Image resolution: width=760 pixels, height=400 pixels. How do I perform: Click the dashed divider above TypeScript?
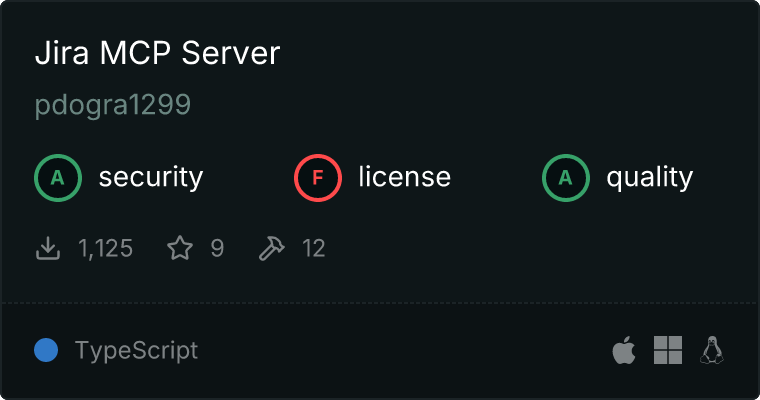[x=380, y=302]
